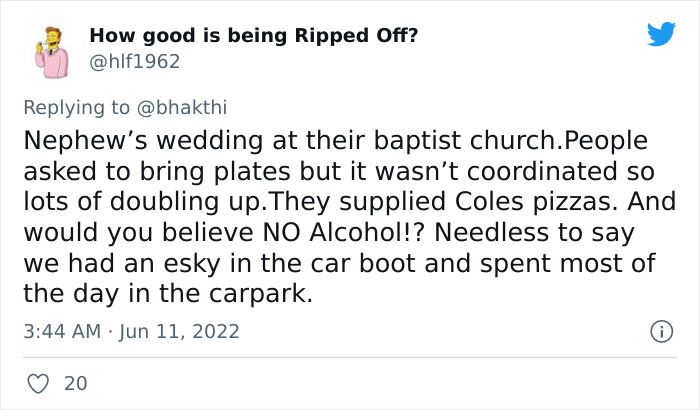Click the words "Nephew's wedding" in tweet
This screenshot has height=410, width=700.
118,140
